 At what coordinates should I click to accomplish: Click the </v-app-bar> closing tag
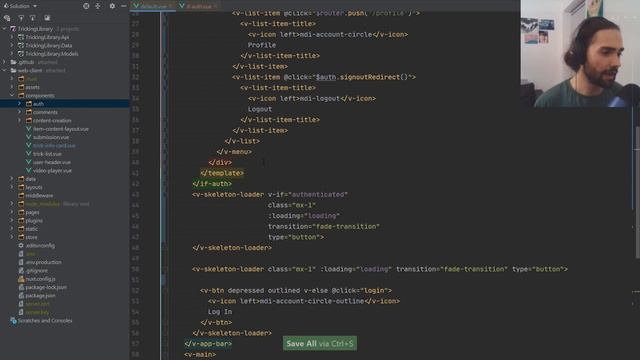point(208,344)
